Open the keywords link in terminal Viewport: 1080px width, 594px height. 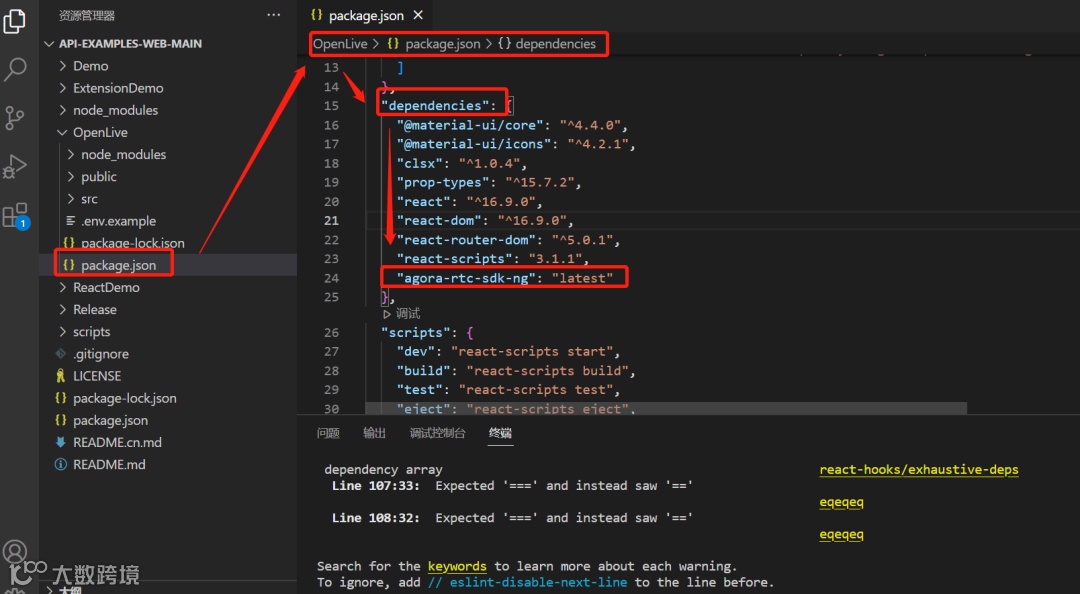[457, 566]
